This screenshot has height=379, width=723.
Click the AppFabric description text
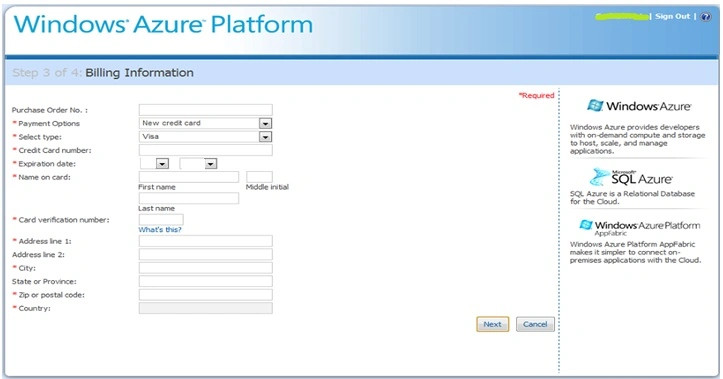pyautogui.click(x=635, y=252)
